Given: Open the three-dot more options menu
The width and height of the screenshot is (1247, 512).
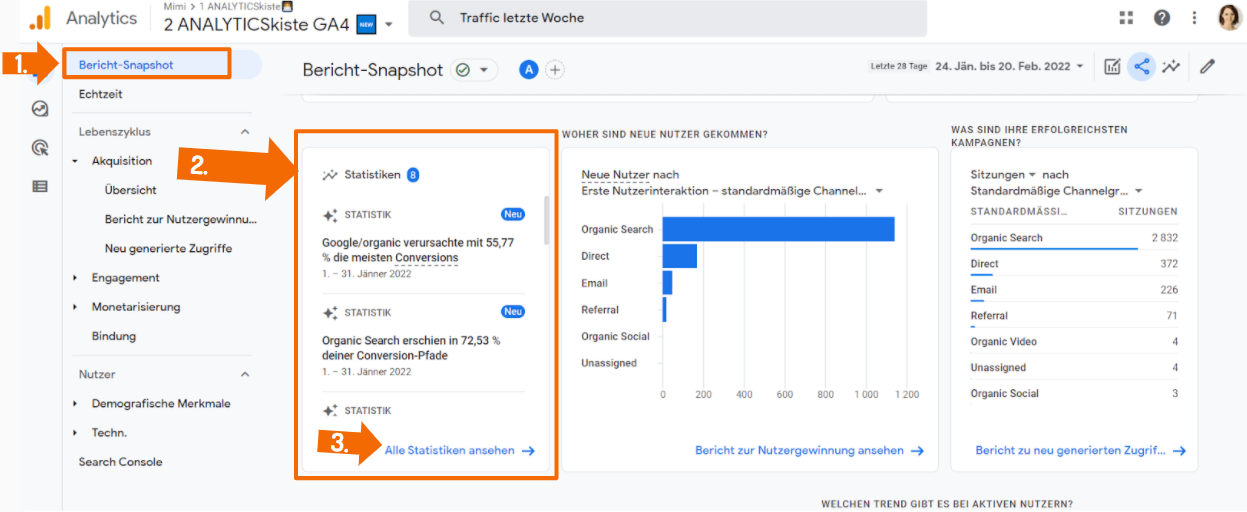Looking at the screenshot, I should pos(1195,18).
